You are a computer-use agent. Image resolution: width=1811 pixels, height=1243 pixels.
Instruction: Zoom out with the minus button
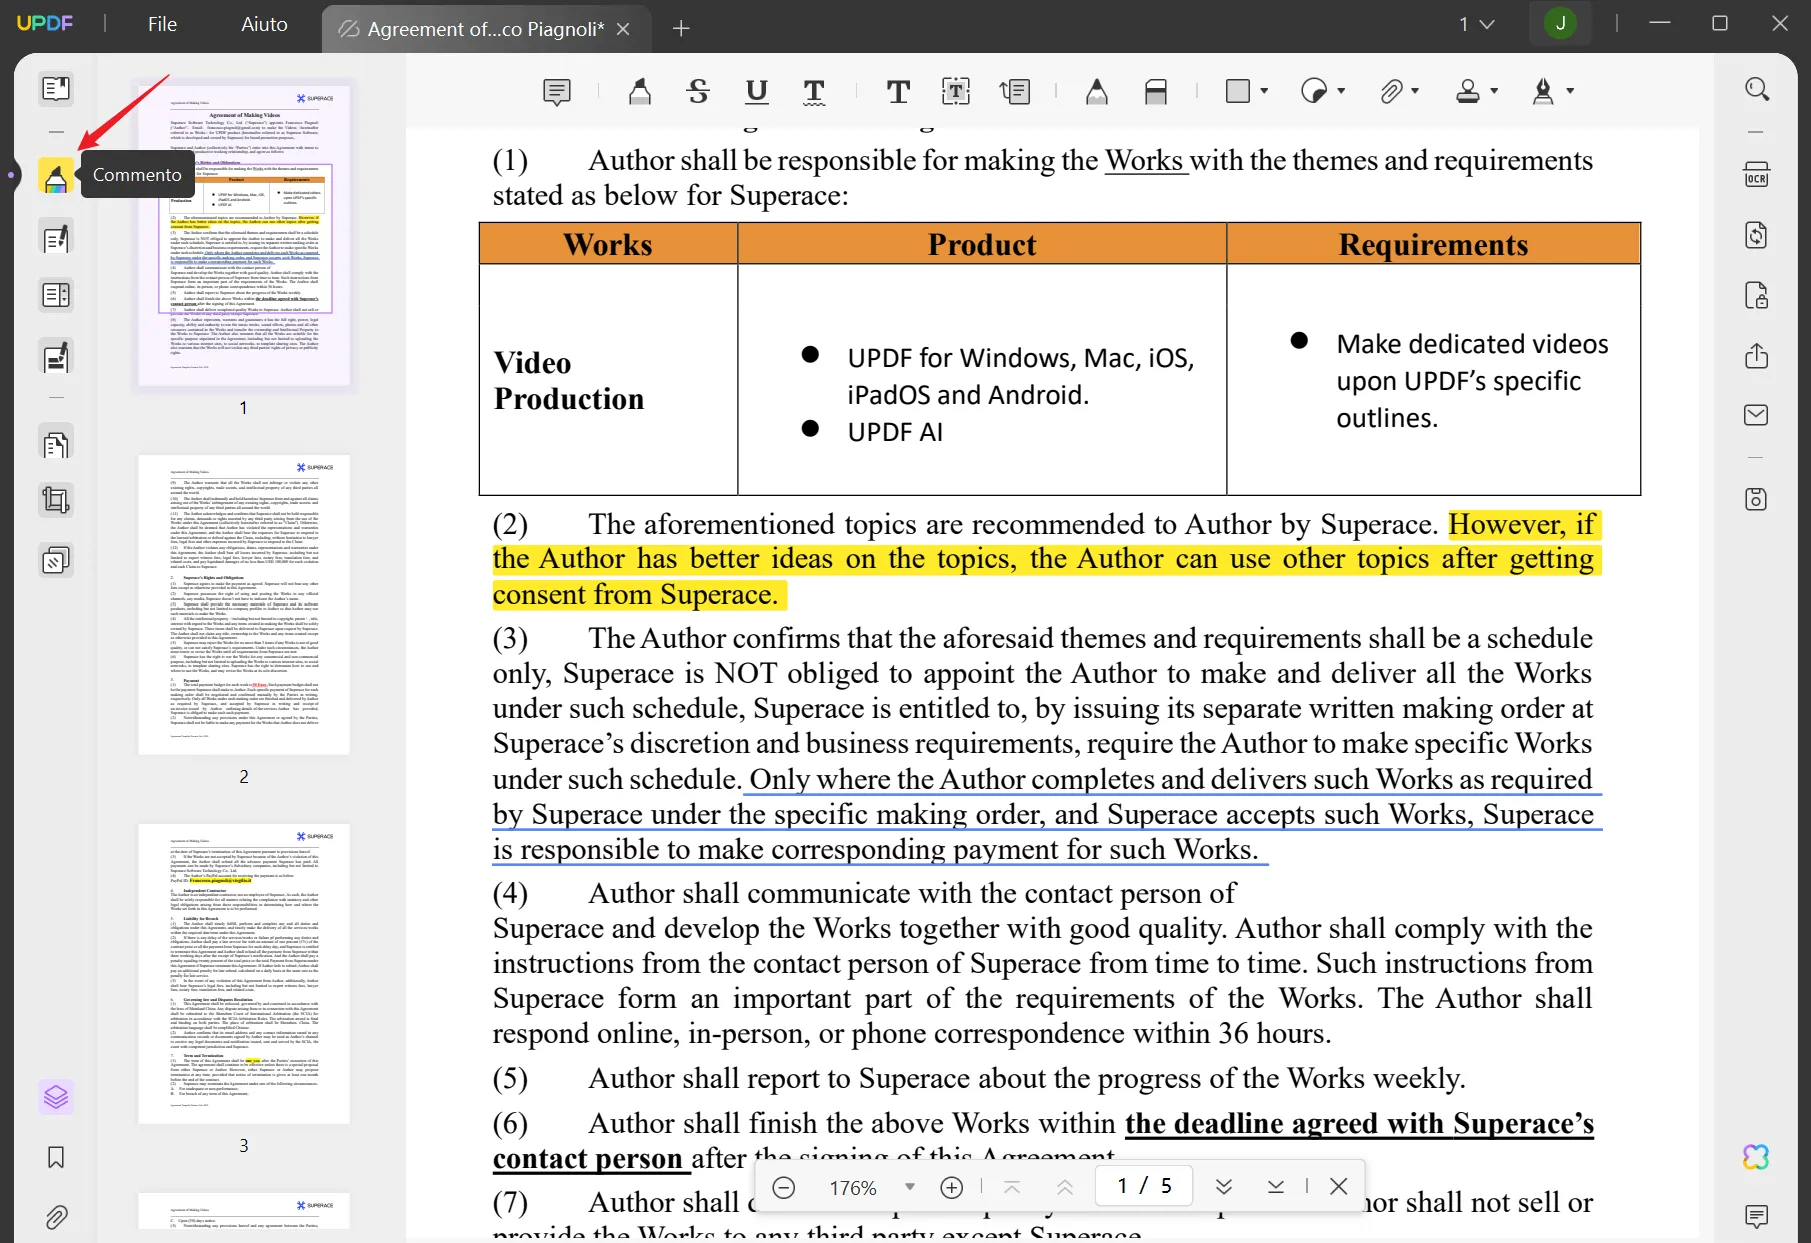pos(784,1187)
